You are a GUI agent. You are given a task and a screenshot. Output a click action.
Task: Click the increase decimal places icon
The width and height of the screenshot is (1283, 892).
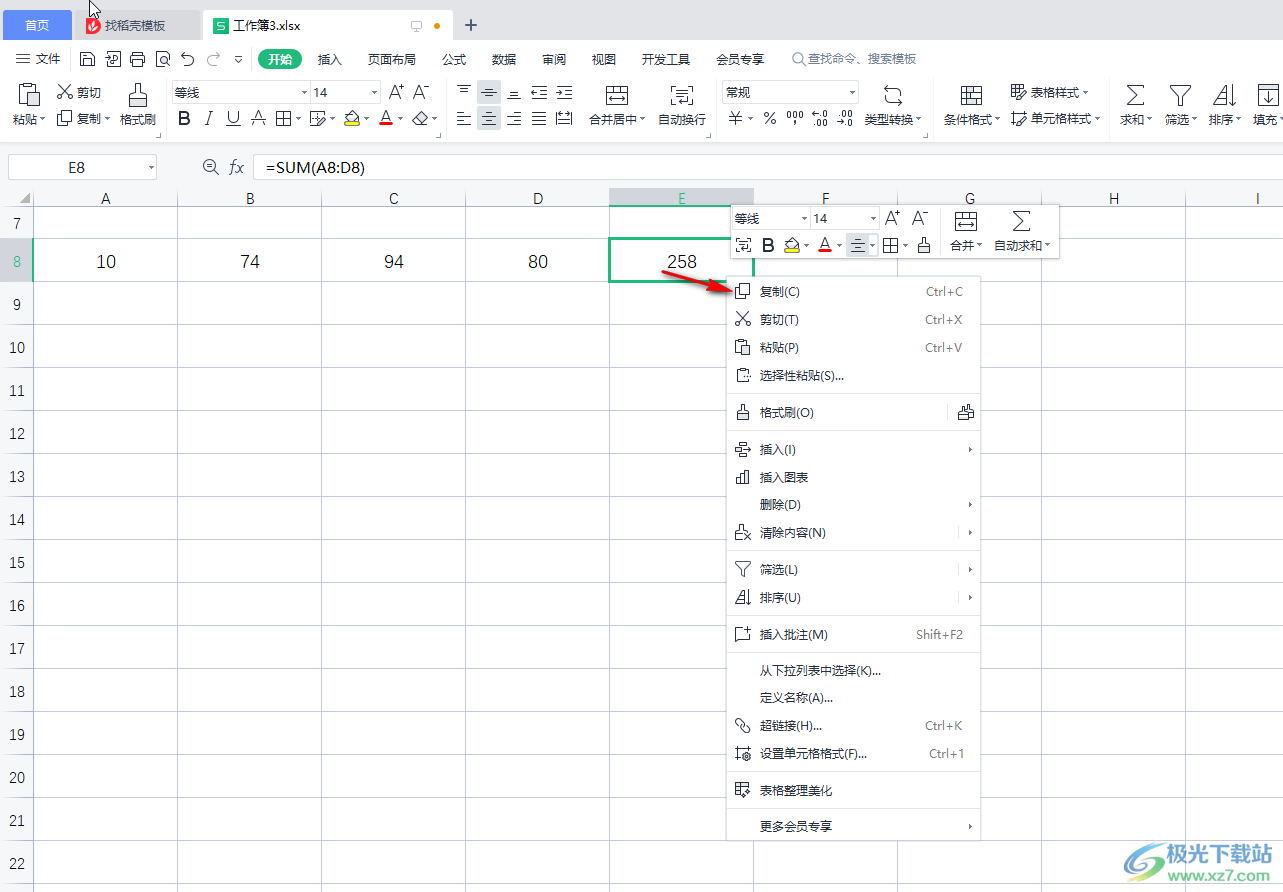coord(820,119)
